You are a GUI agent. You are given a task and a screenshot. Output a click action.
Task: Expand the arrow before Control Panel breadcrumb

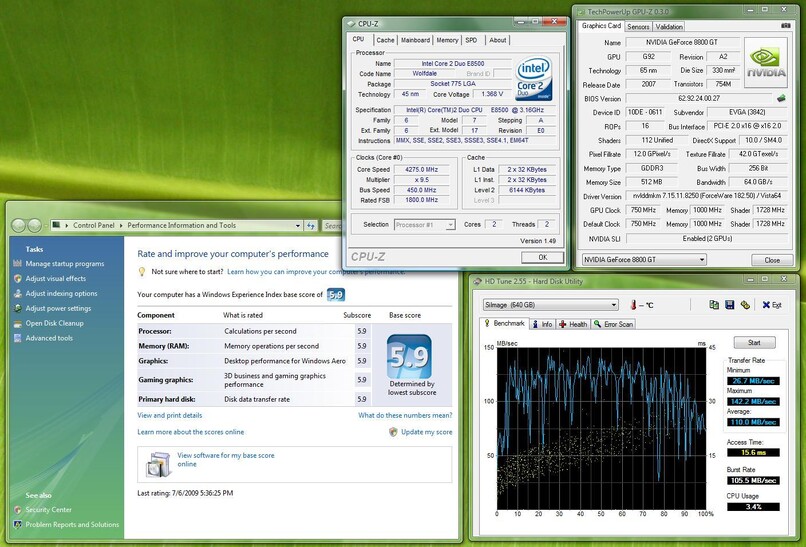tap(67, 225)
